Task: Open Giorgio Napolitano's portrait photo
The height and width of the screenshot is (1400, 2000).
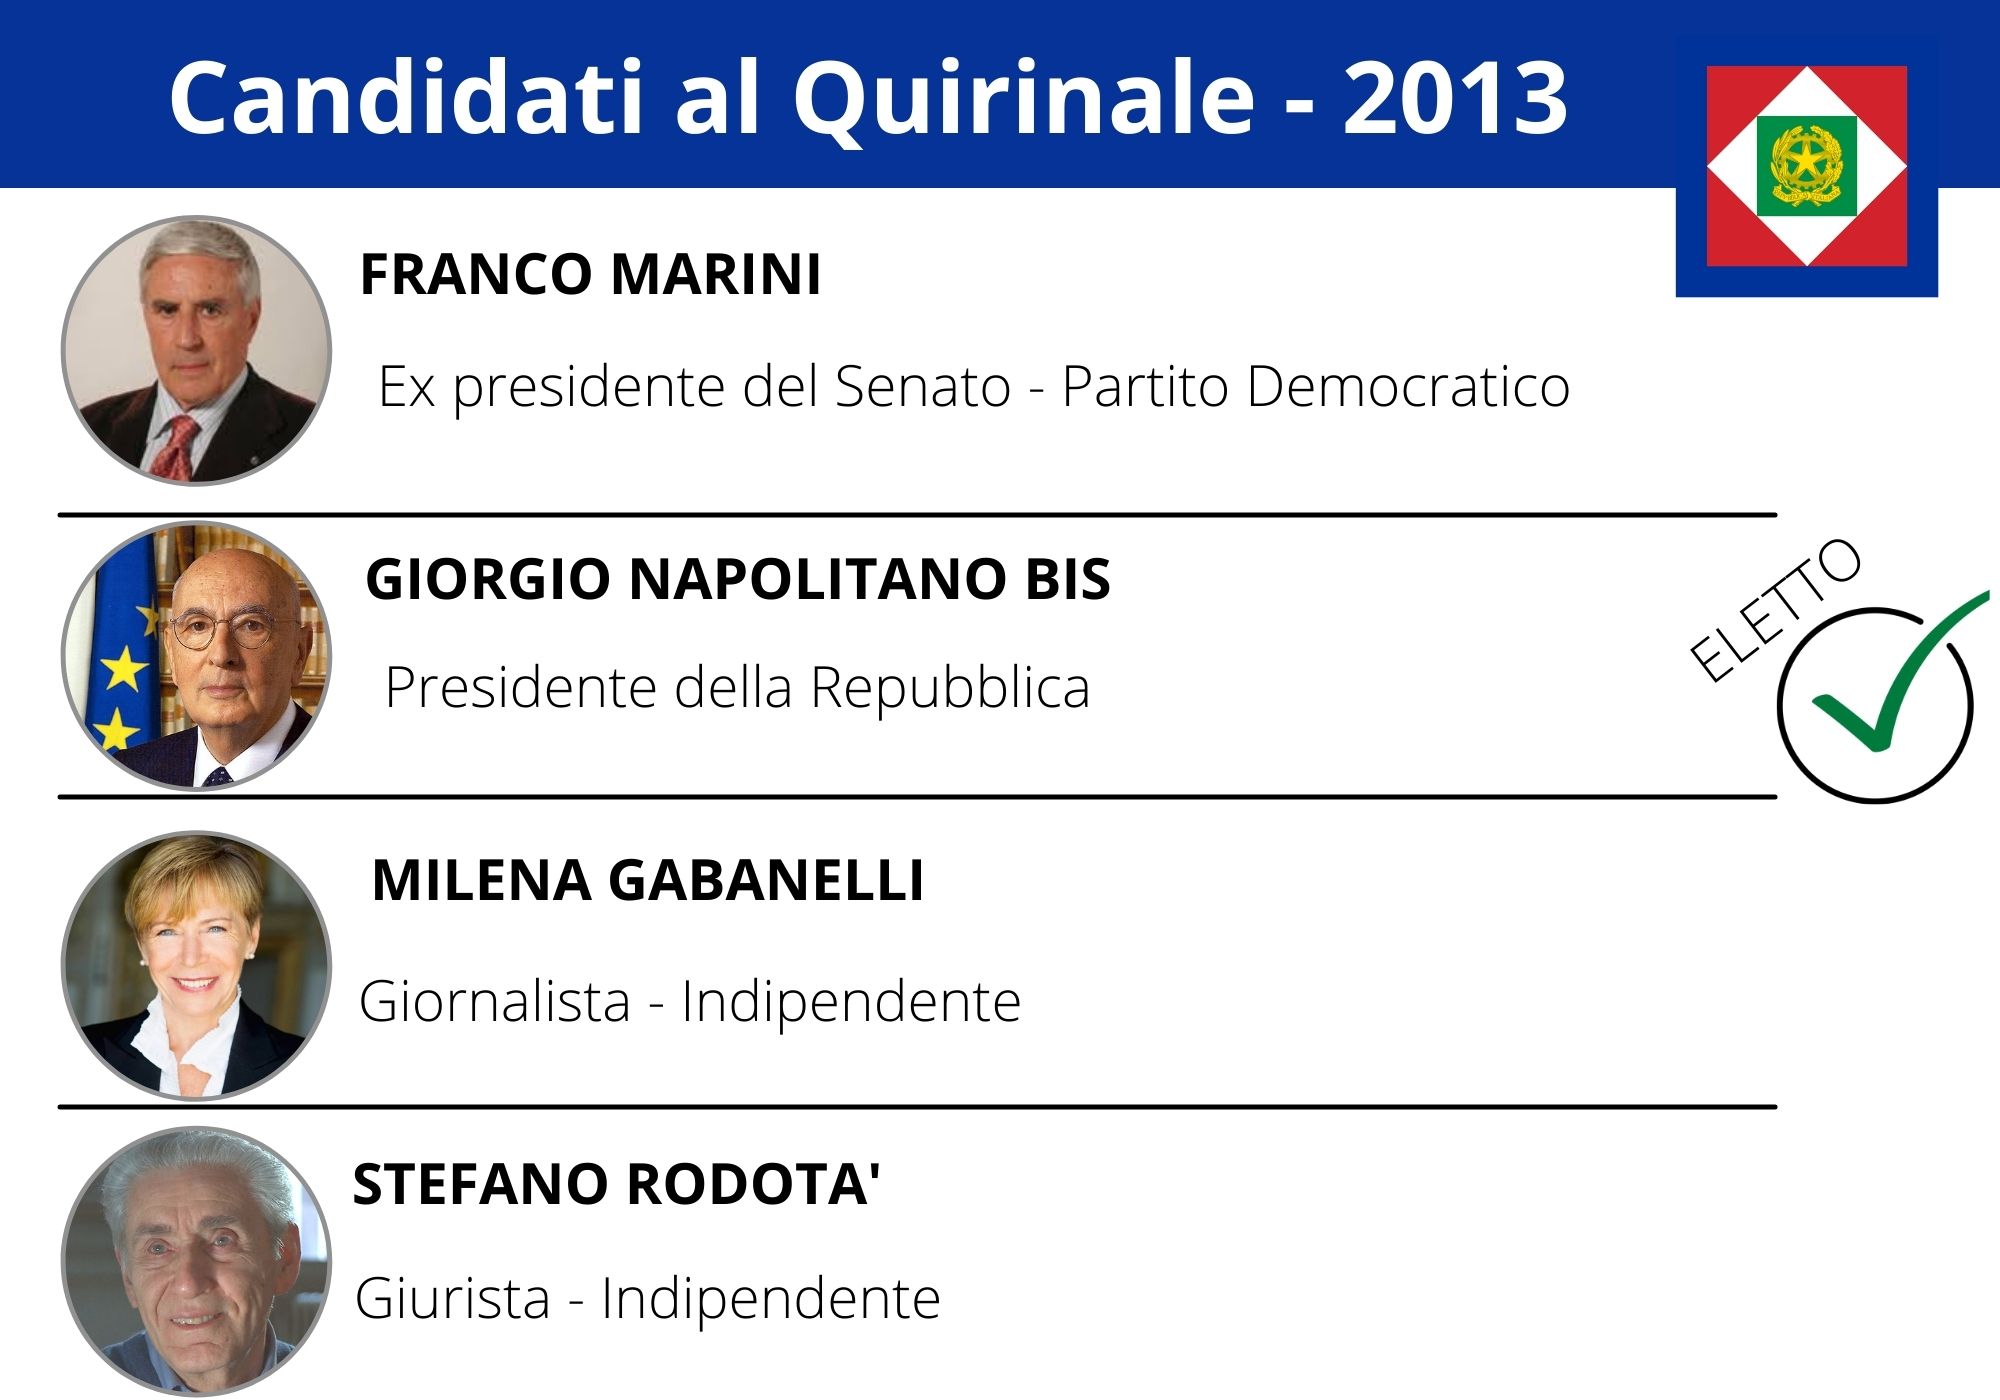Action: 196,656
